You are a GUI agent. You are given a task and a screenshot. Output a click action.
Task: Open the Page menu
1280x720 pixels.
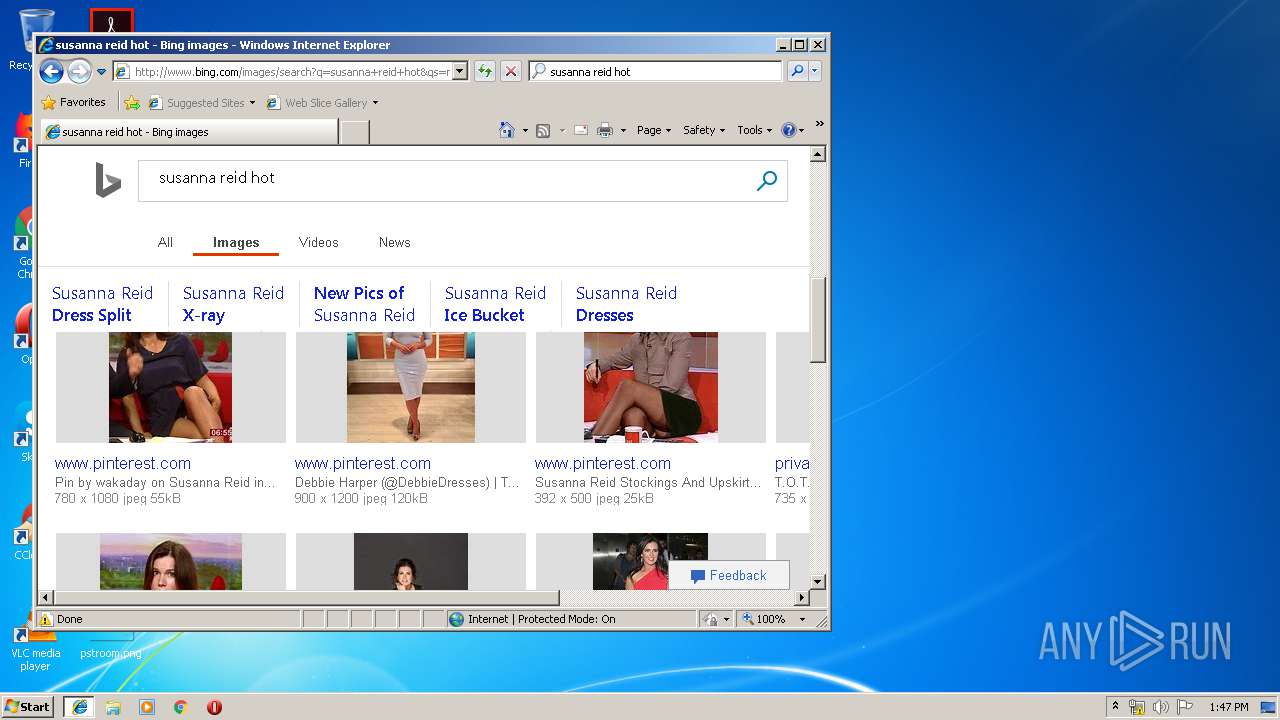[654, 130]
